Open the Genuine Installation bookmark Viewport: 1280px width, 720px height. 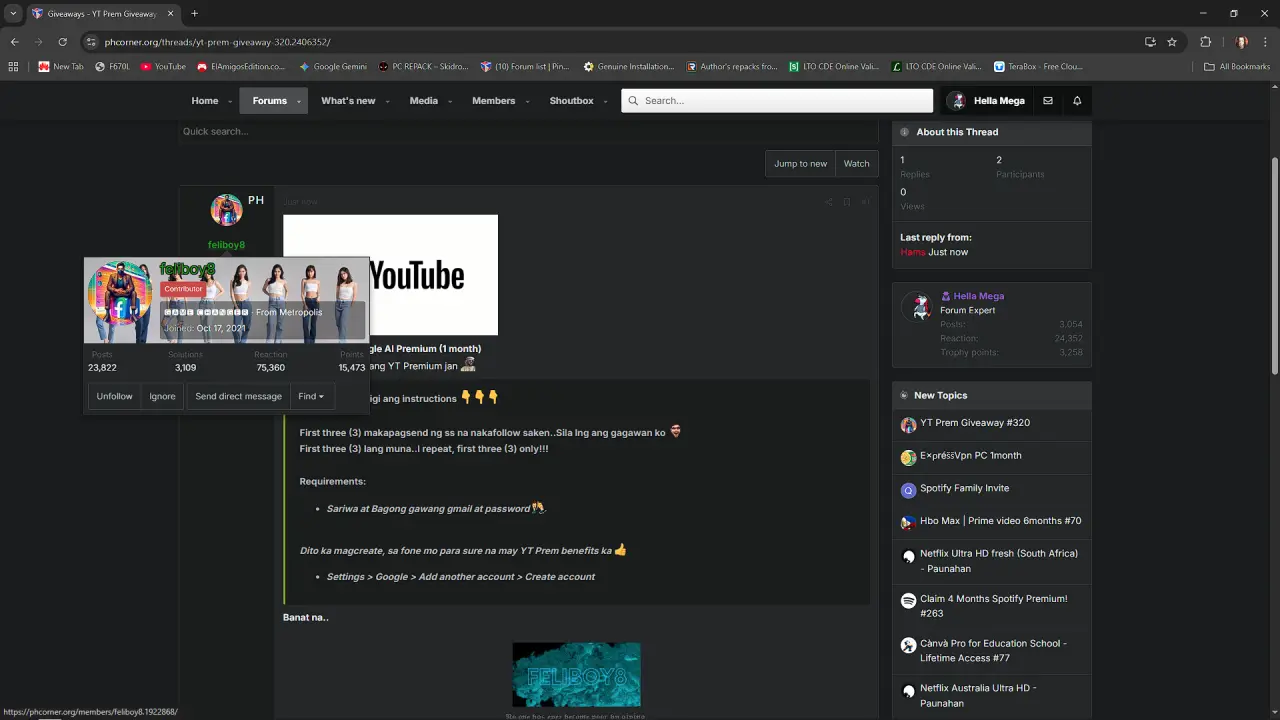(x=629, y=67)
